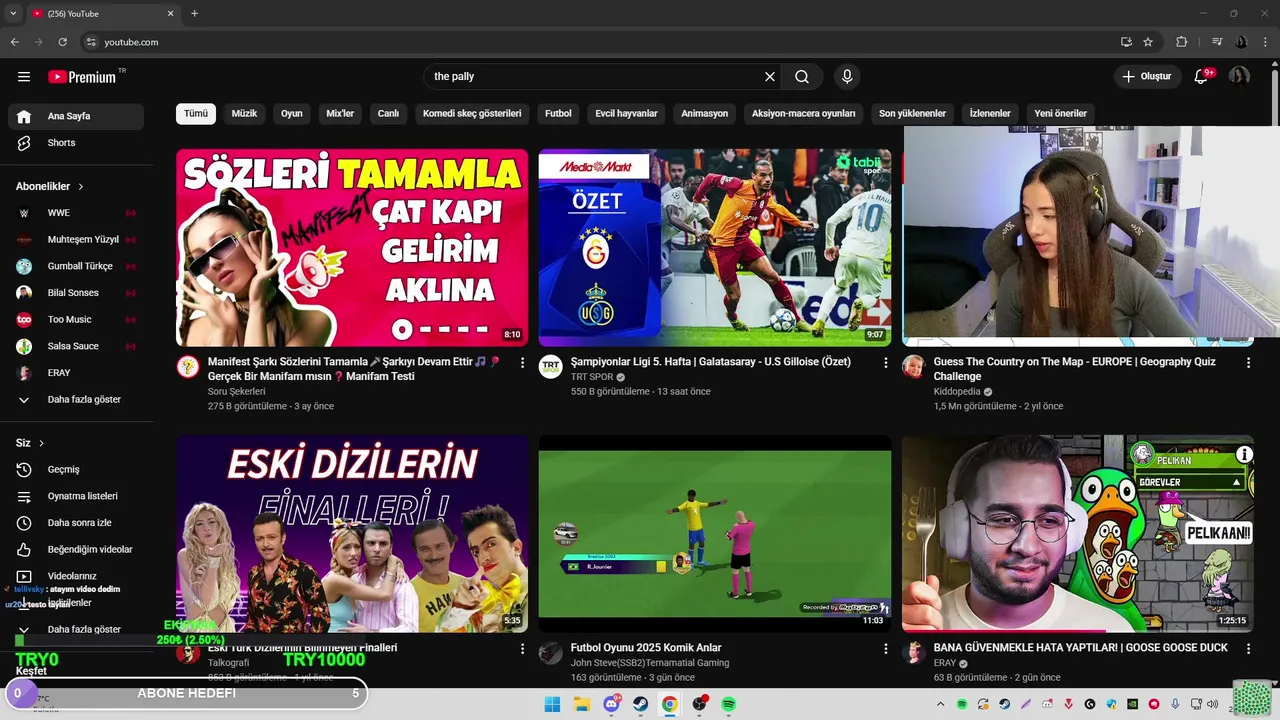Select the Tümü filter chip
1280x720 pixels.
(196, 114)
